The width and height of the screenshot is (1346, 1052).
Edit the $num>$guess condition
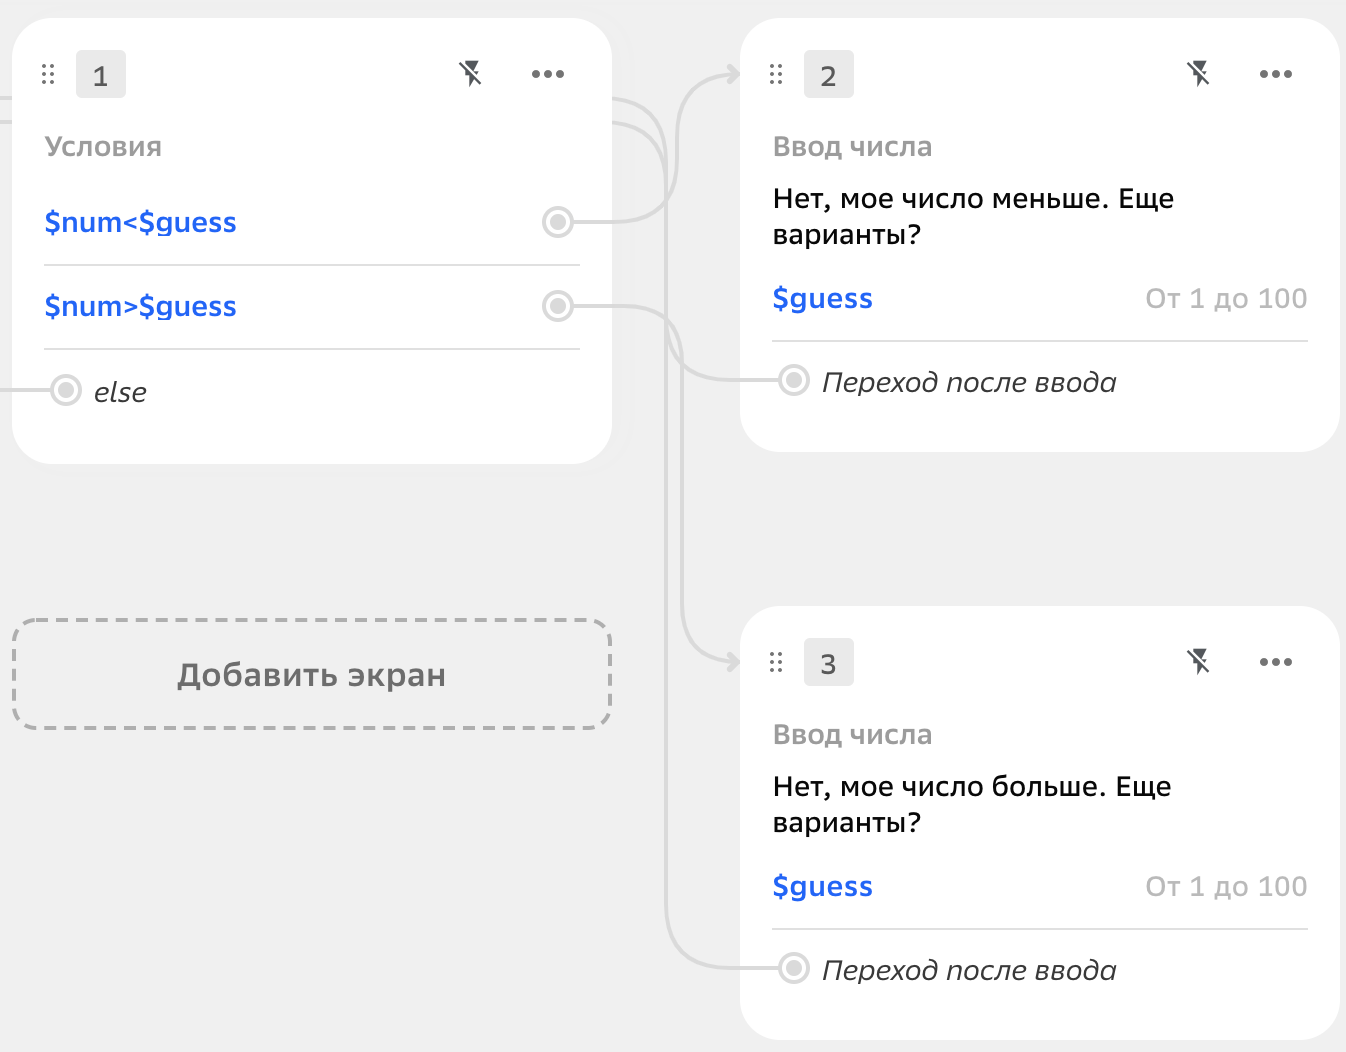[x=140, y=306]
